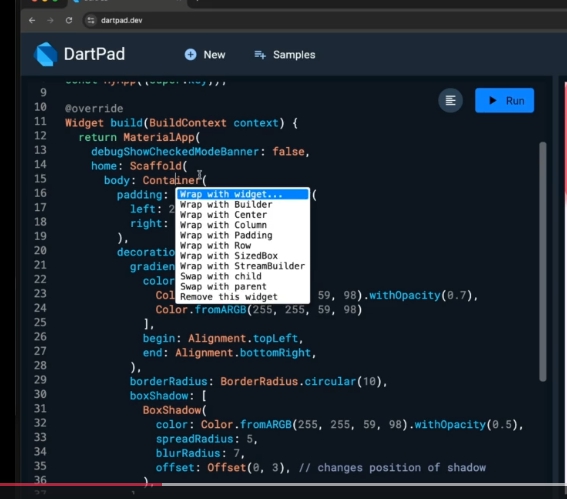
Task: Click comment 'changes position of shadow'
Action: [x=402, y=468]
